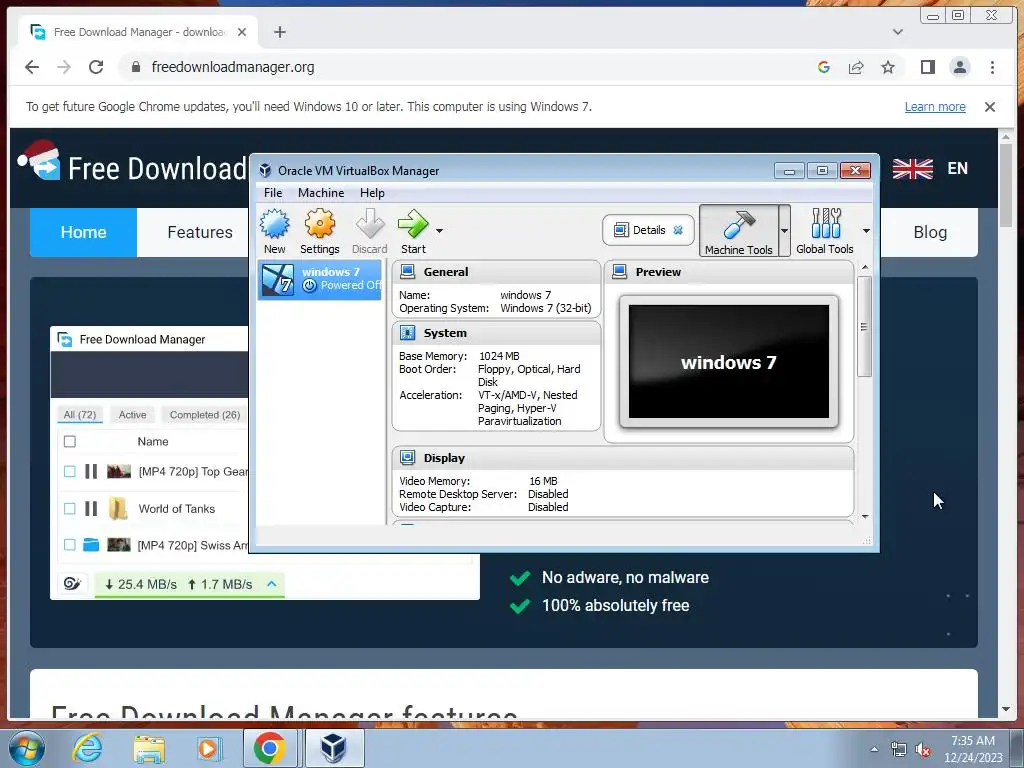
Task: Click the webpage vertical scrollbar
Action: tap(1006, 186)
